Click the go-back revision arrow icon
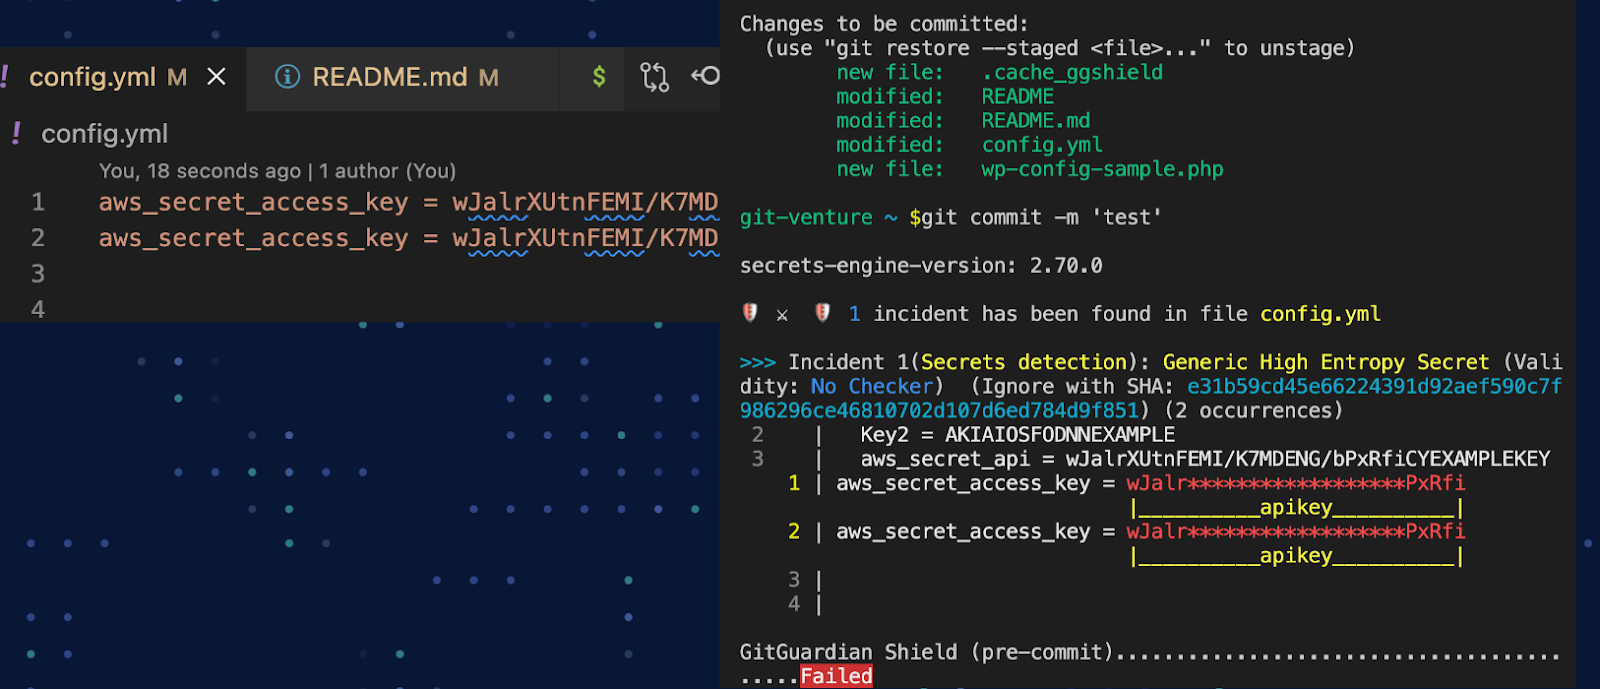This screenshot has height=689, width=1600. [705, 76]
